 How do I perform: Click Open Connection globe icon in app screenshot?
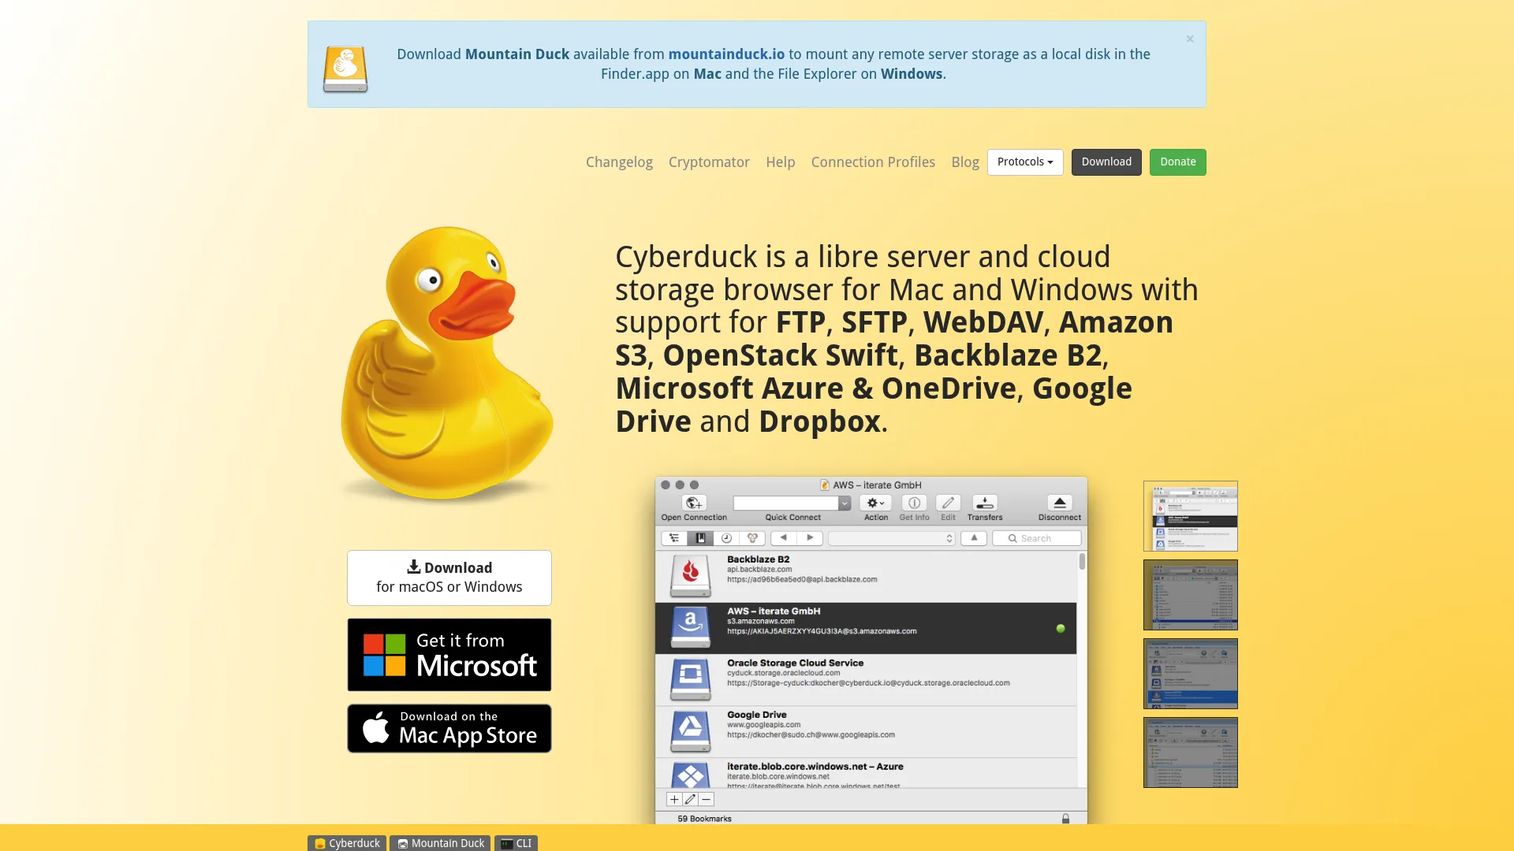coord(694,503)
